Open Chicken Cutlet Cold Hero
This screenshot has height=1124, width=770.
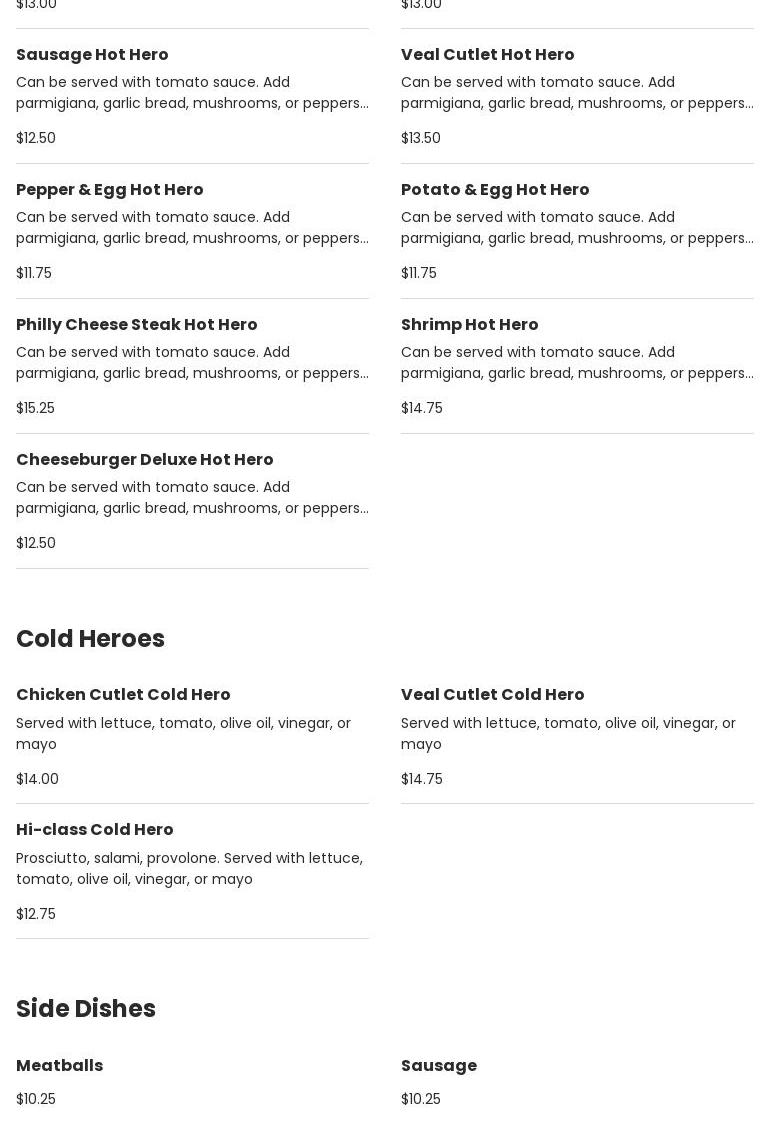tap(123, 694)
